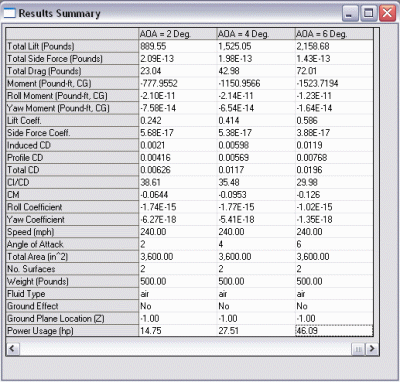Click the Power Usage value 27.51
Image resolution: width=400 pixels, height=382 pixels.
(256, 331)
